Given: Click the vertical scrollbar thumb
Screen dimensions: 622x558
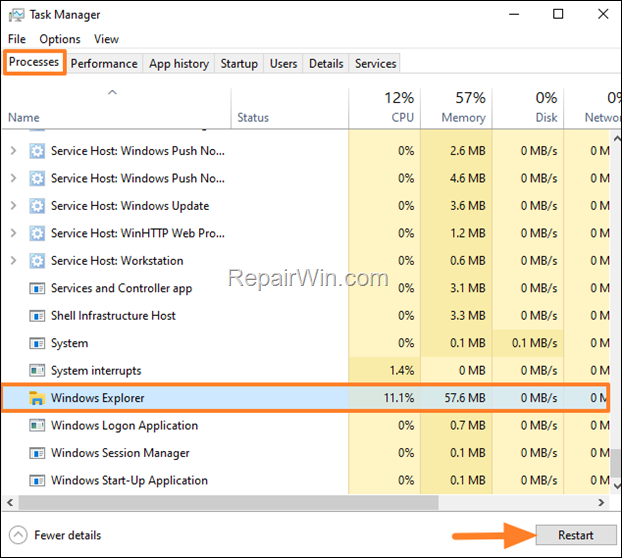Looking at the screenshot, I should click(x=616, y=463).
